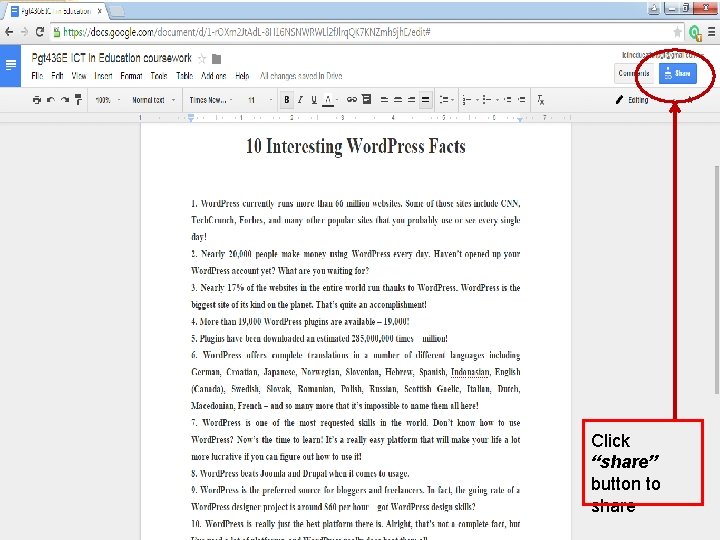
Task: Open the Chrome menu icon
Action: point(711,32)
